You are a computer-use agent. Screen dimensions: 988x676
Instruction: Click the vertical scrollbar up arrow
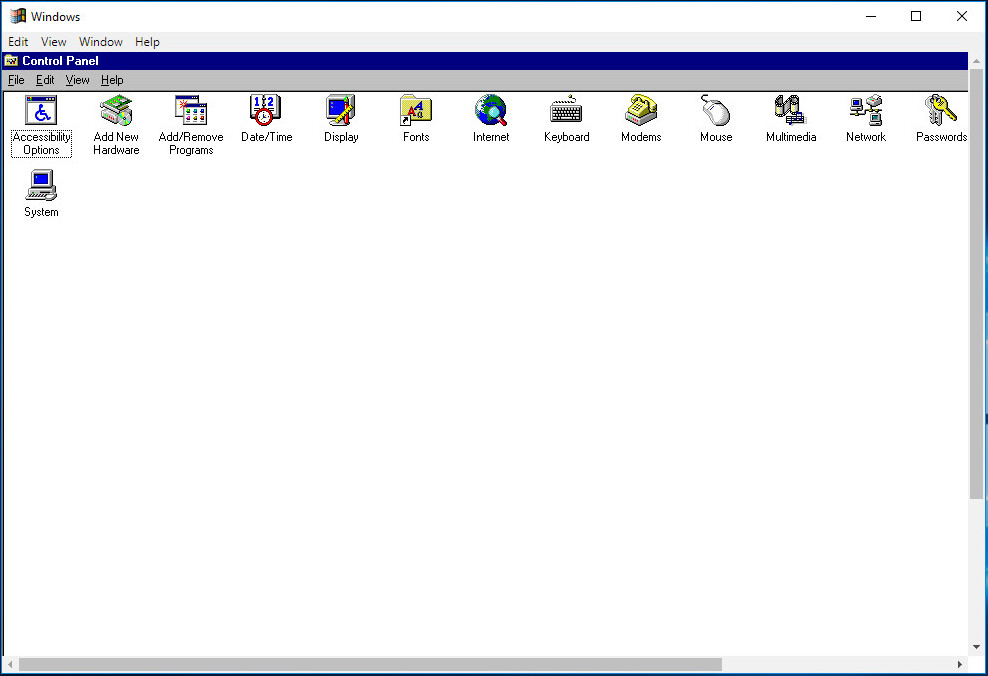pos(976,61)
